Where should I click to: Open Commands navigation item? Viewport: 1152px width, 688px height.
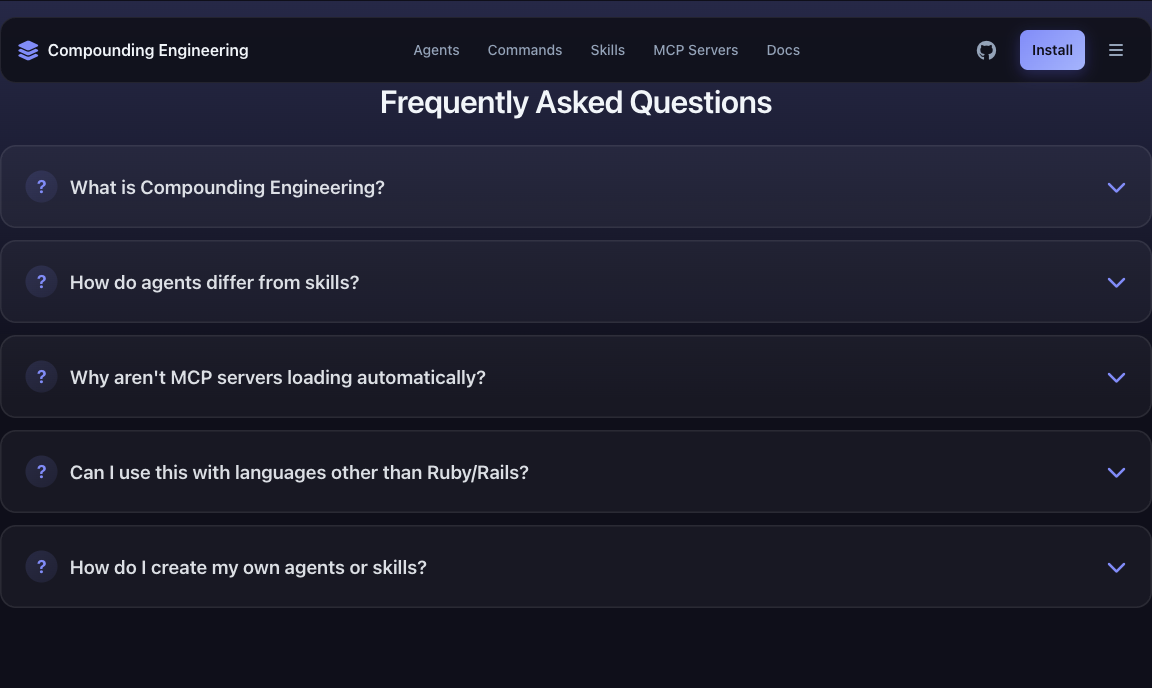524,50
